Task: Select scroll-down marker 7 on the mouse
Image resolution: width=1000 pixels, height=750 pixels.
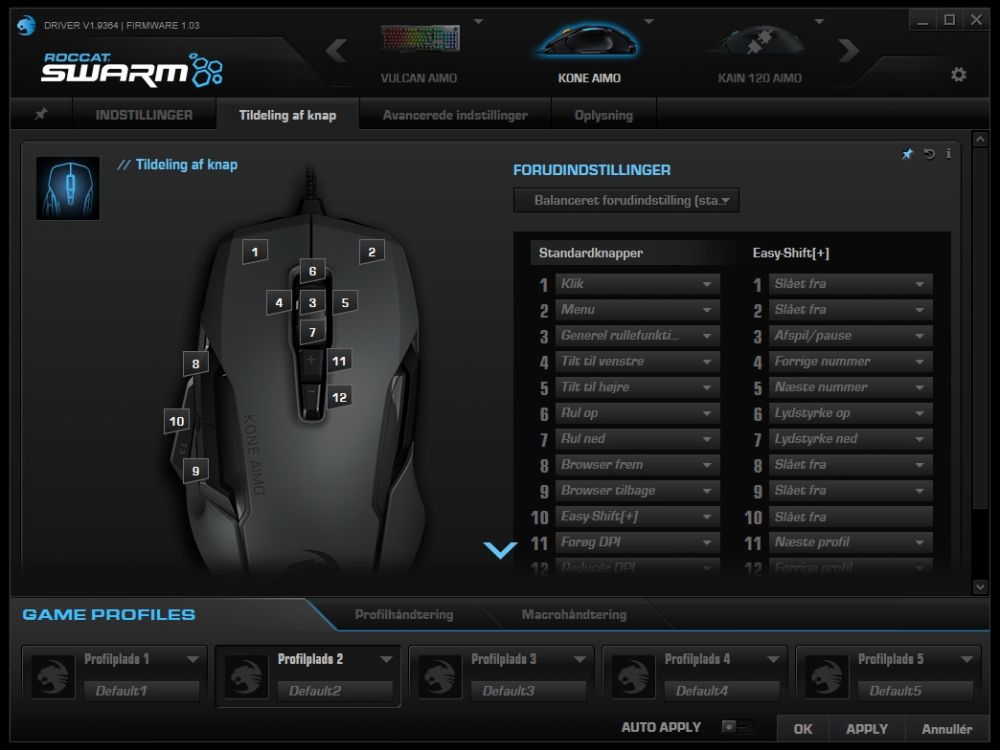Action: point(312,332)
